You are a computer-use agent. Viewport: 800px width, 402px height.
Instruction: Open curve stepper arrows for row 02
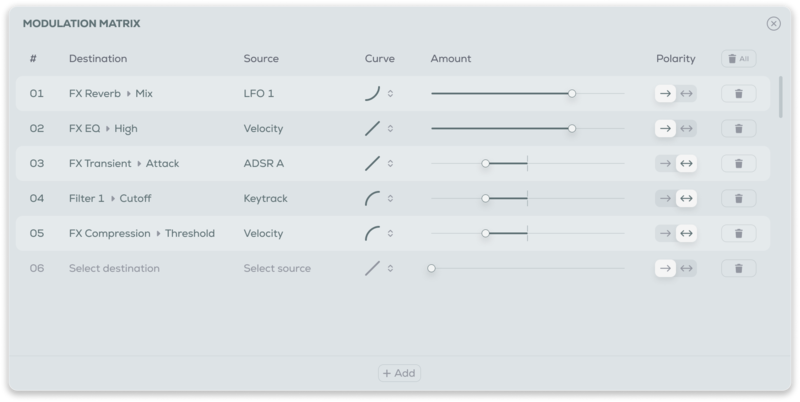tap(390, 129)
